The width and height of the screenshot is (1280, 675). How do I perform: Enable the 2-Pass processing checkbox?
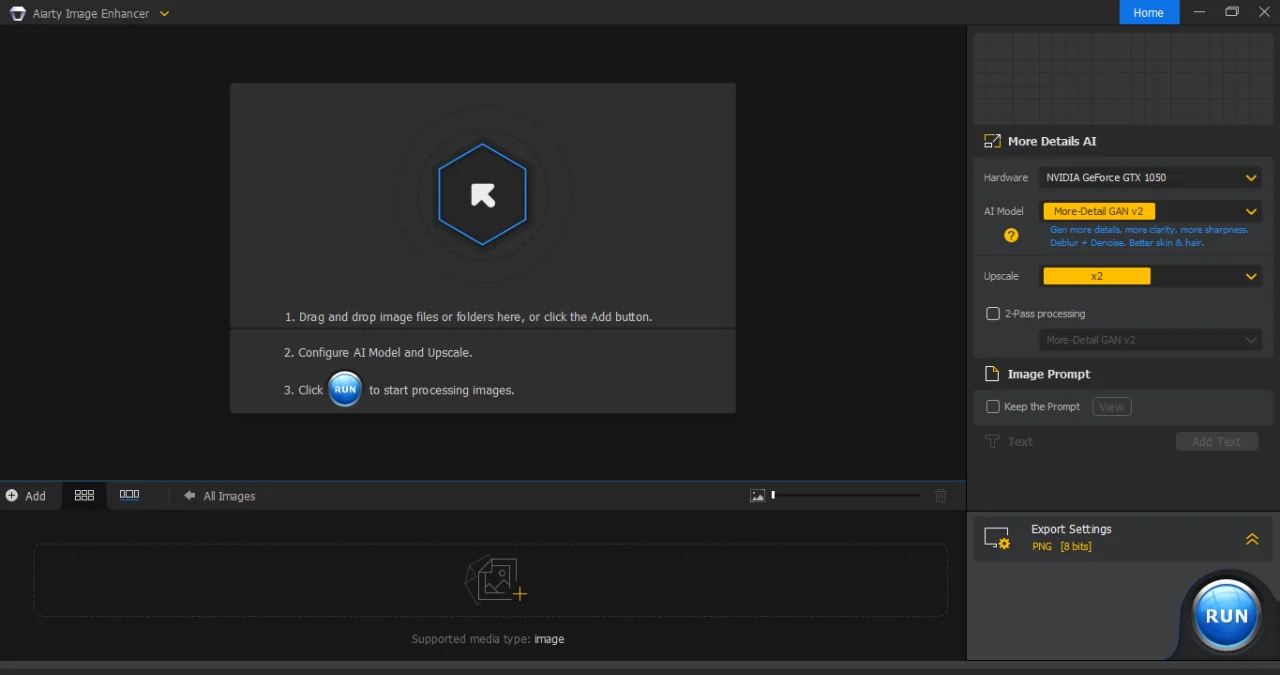(x=993, y=314)
